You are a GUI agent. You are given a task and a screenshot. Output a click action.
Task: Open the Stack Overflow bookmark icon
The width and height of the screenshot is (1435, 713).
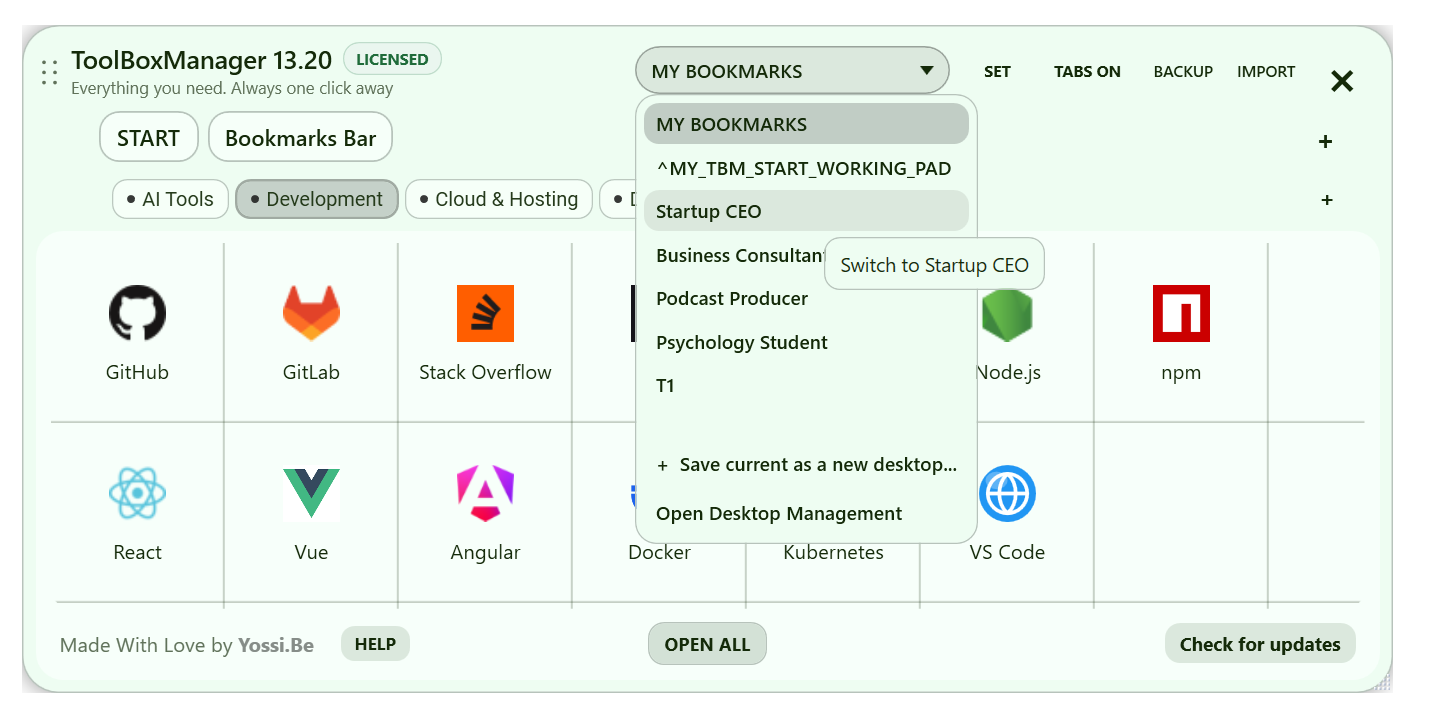pyautogui.click(x=485, y=313)
